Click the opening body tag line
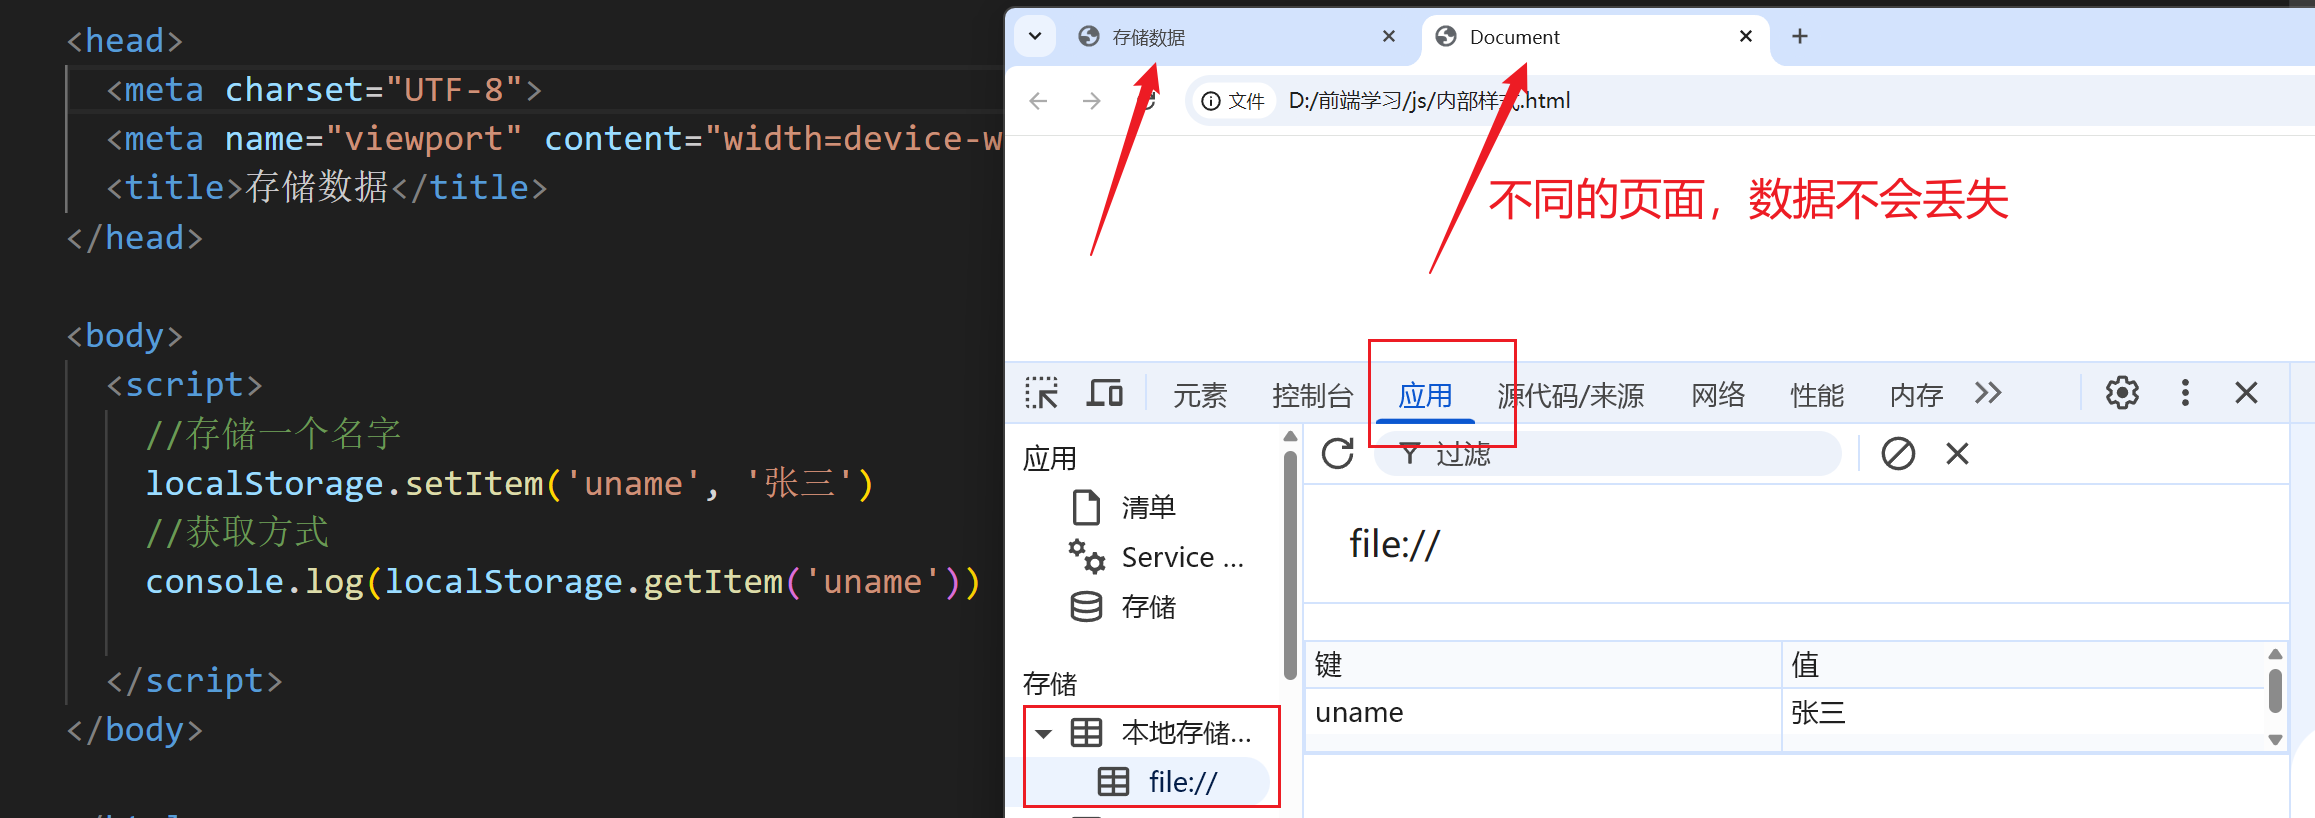The height and width of the screenshot is (818, 2315). pyautogui.click(x=125, y=336)
